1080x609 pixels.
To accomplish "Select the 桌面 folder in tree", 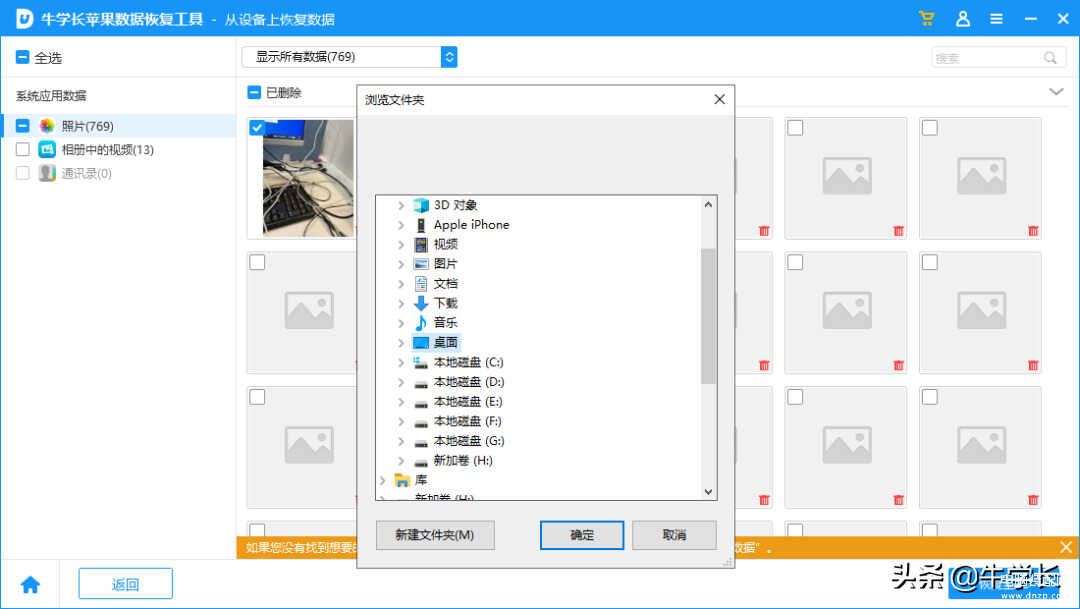I will [445, 342].
